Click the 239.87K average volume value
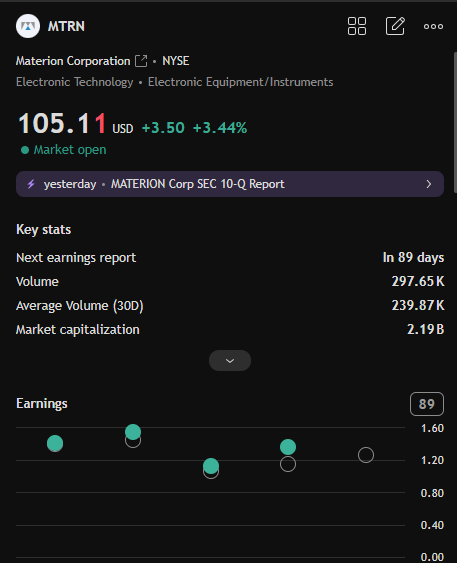 [x=418, y=306]
